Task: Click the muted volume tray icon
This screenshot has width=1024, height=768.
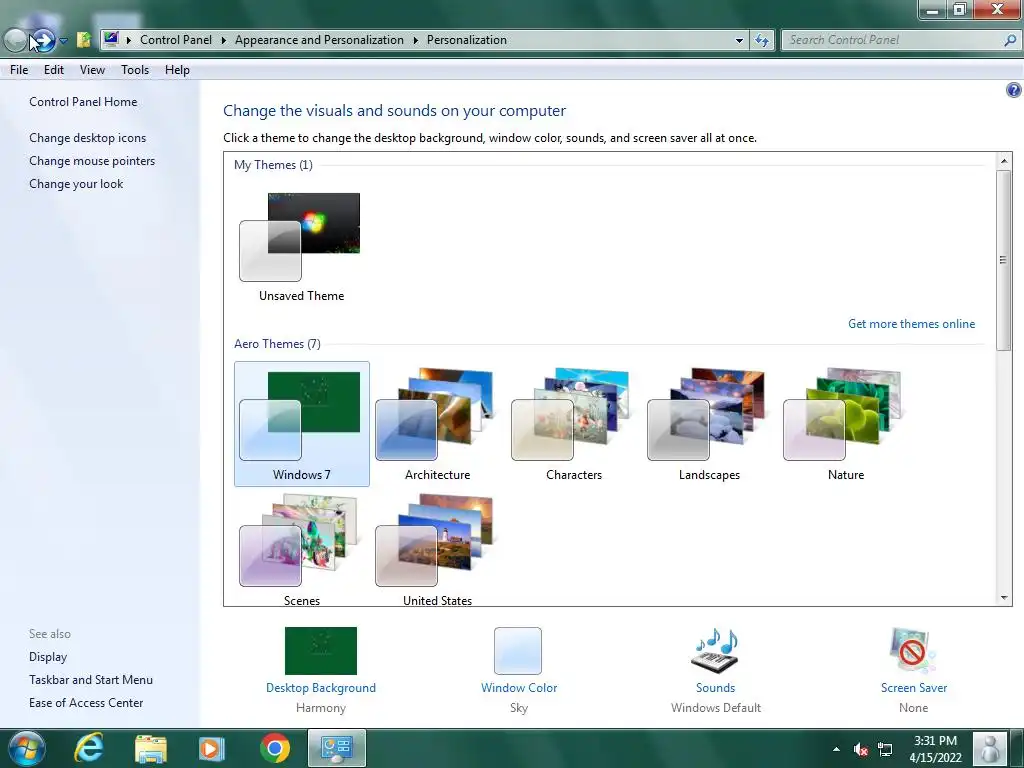Action: point(861,749)
